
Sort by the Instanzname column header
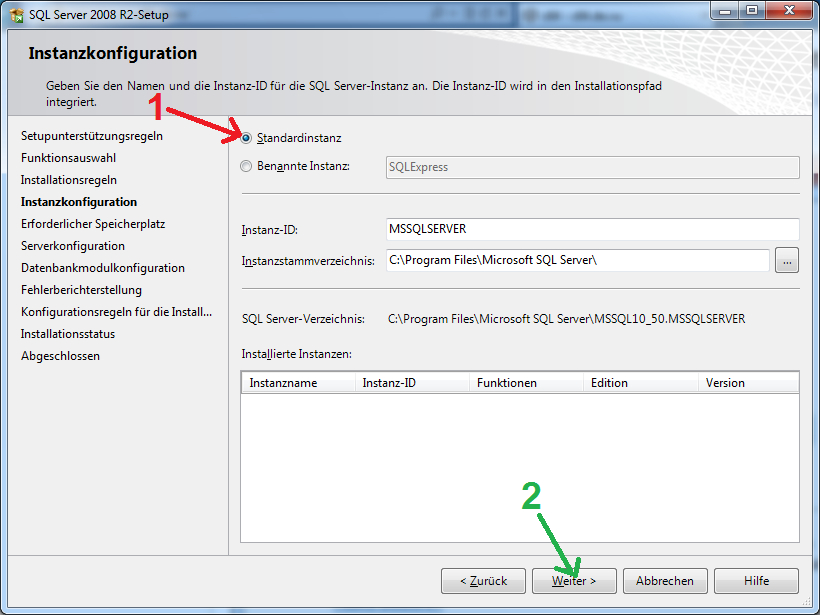click(298, 383)
